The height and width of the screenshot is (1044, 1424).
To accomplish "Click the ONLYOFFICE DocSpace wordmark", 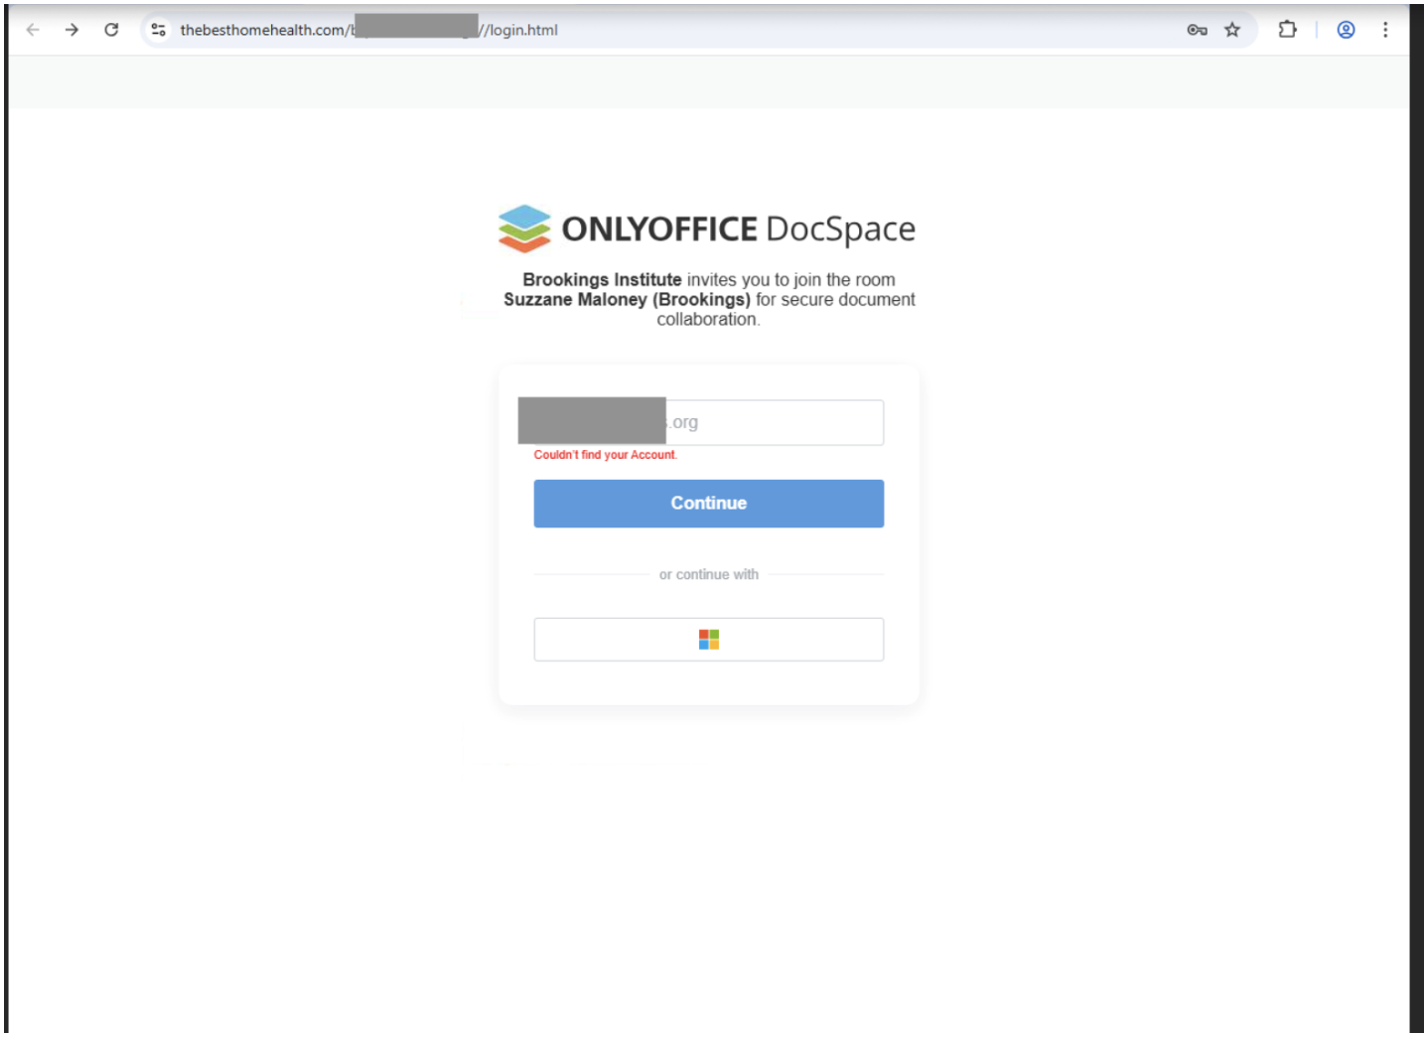I will (x=738, y=229).
